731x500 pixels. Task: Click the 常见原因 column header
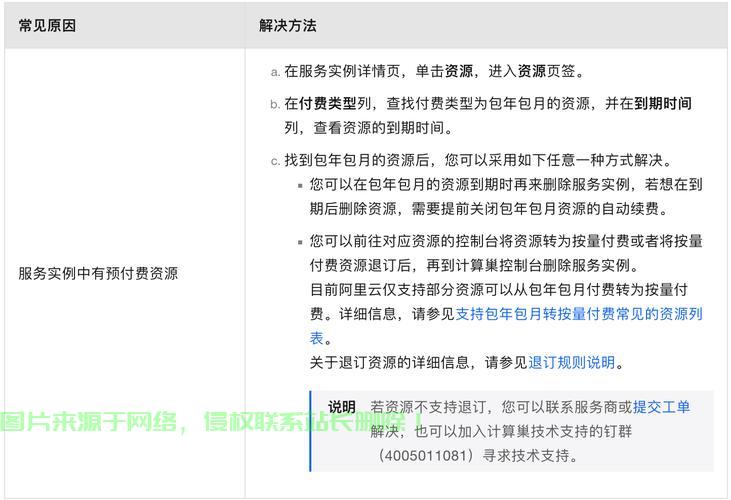point(47,26)
